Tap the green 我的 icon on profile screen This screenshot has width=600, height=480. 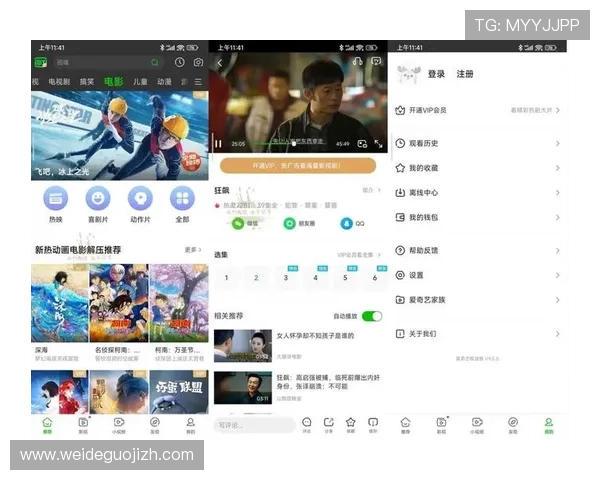click(549, 422)
